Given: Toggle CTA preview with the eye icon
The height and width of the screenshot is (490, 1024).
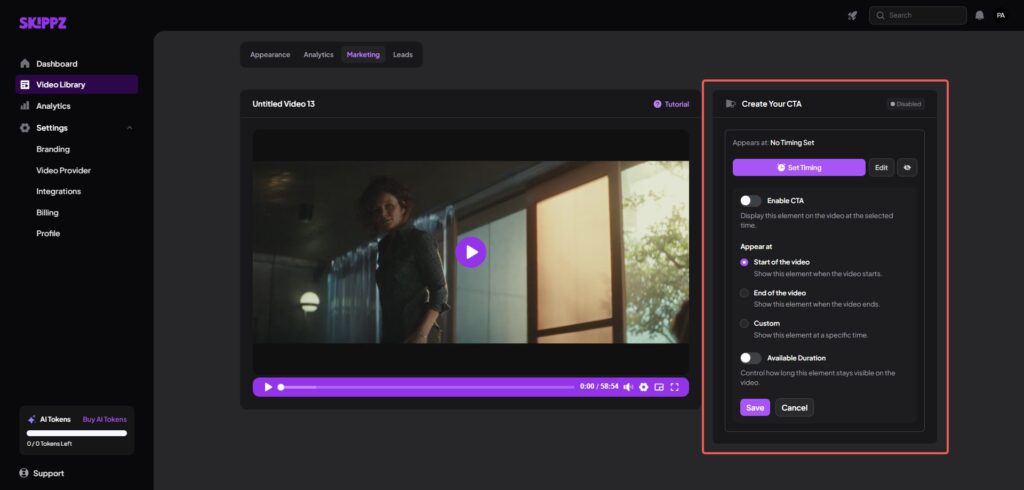Looking at the screenshot, I should point(907,168).
